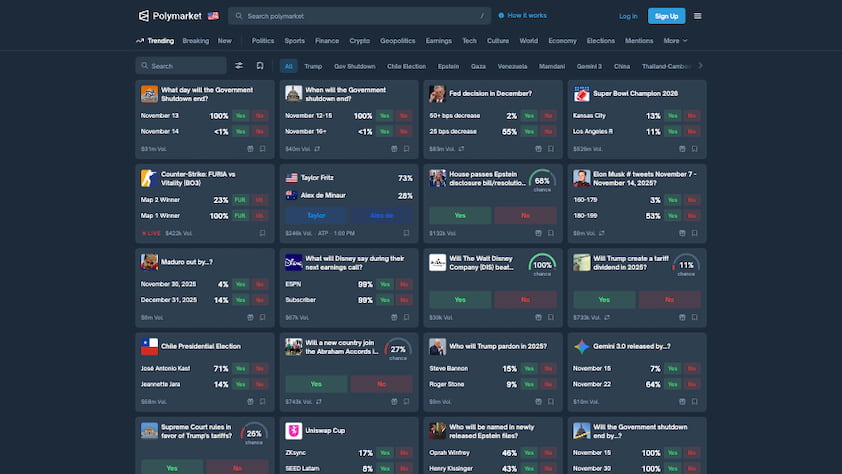Open the How it works link
The image size is (842, 474).
527,16
